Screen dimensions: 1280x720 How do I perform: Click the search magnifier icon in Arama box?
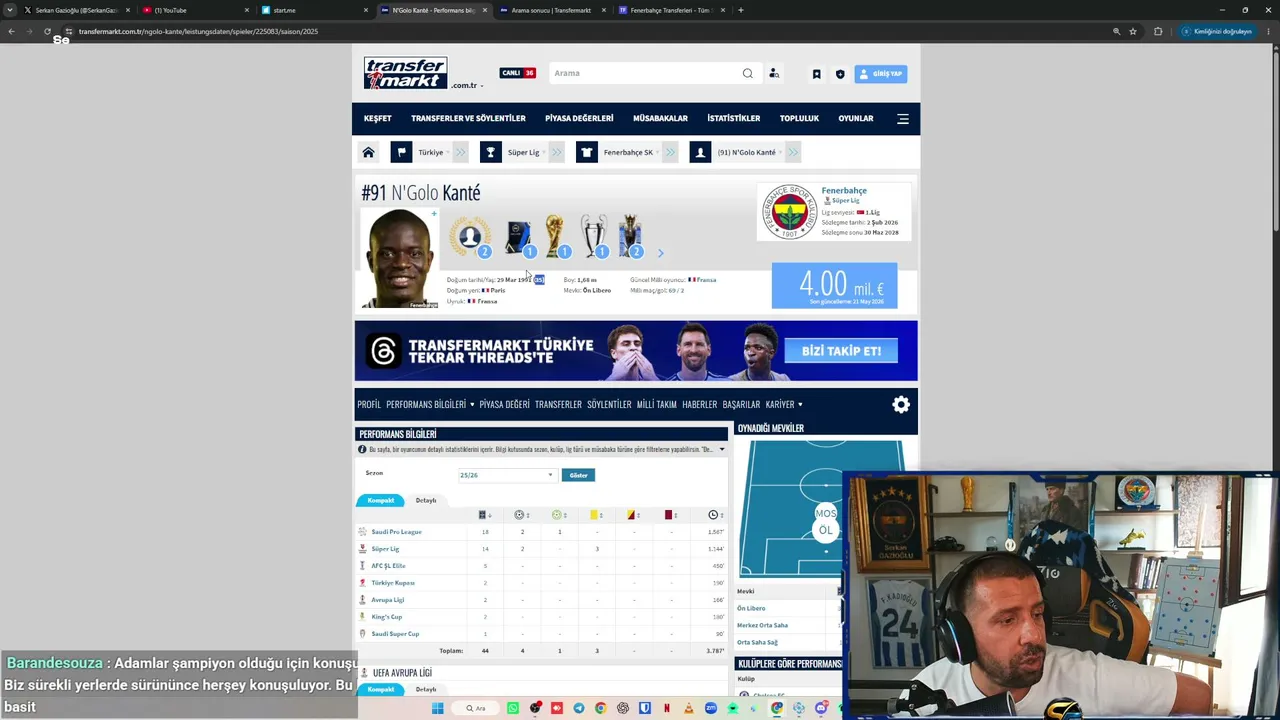click(x=747, y=73)
